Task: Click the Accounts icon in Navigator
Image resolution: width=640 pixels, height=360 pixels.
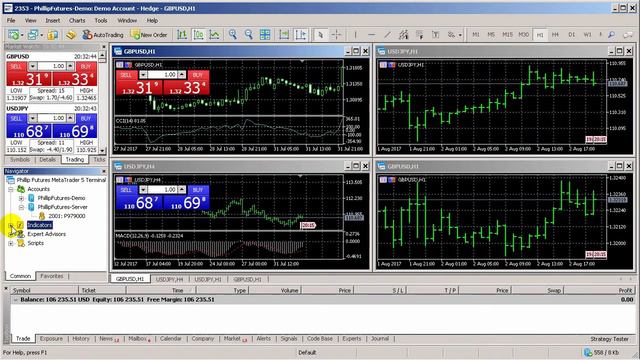Action: click(21, 189)
